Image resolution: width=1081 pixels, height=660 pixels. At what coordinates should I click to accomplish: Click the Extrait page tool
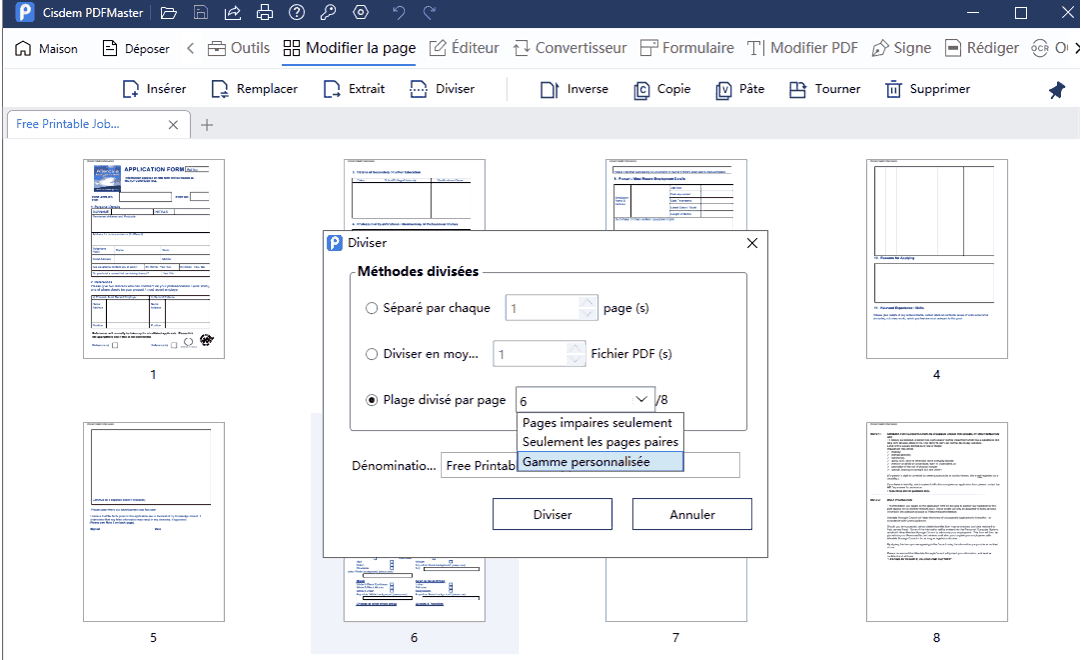click(x=354, y=89)
